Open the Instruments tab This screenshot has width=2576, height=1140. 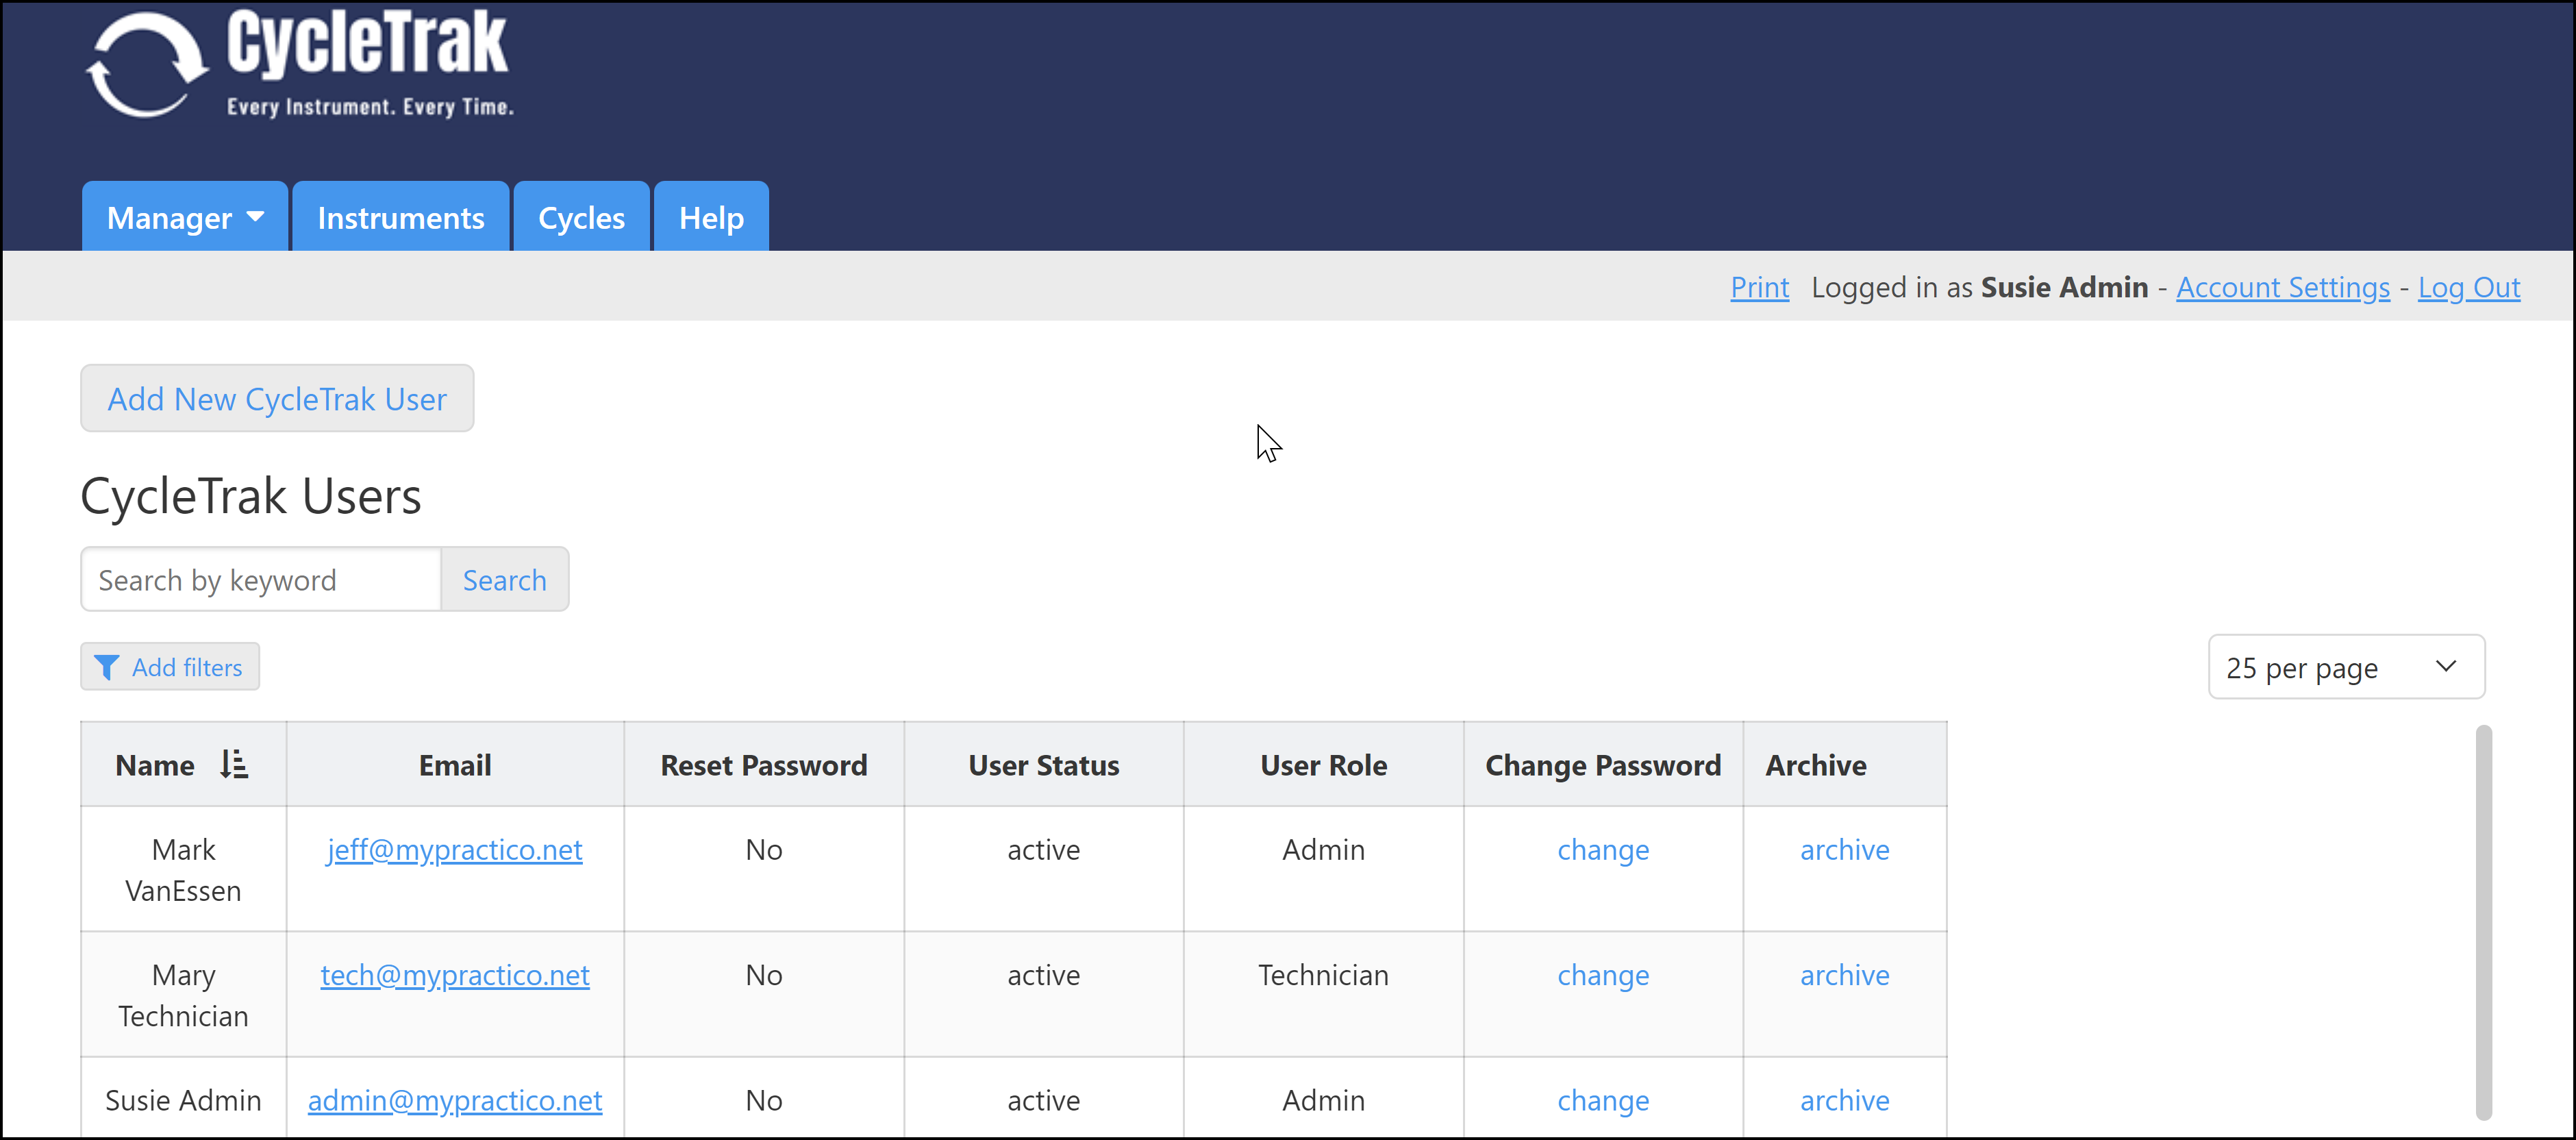(x=400, y=218)
